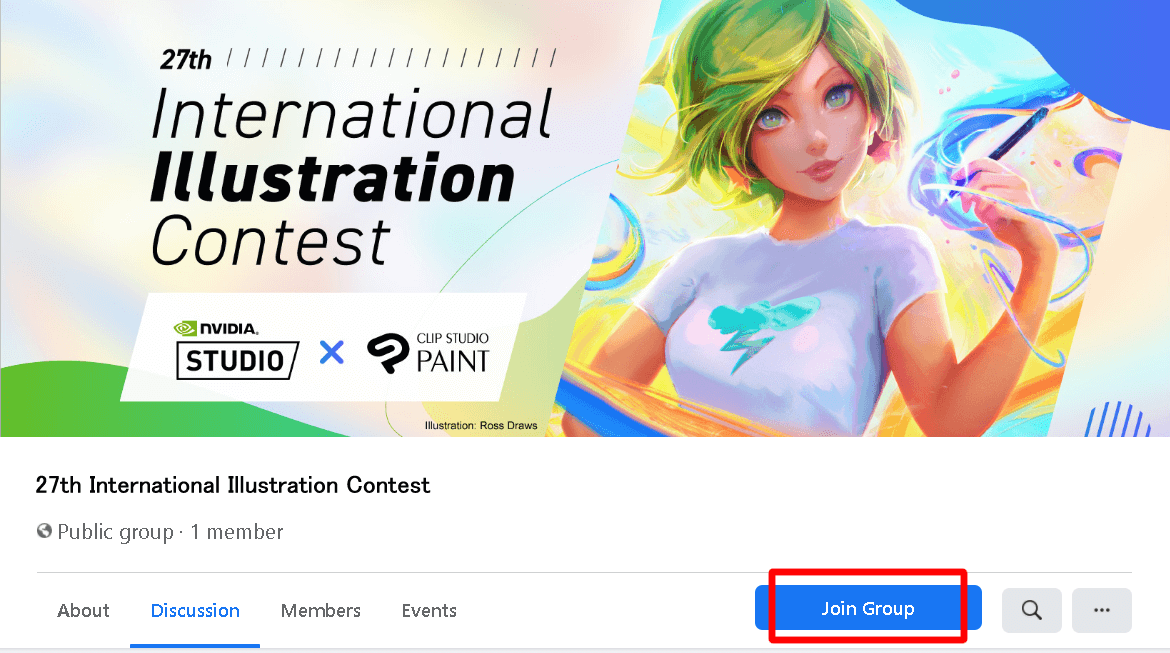The height and width of the screenshot is (653, 1170).
Task: Click the Public group globe icon
Action: pyautogui.click(x=44, y=531)
